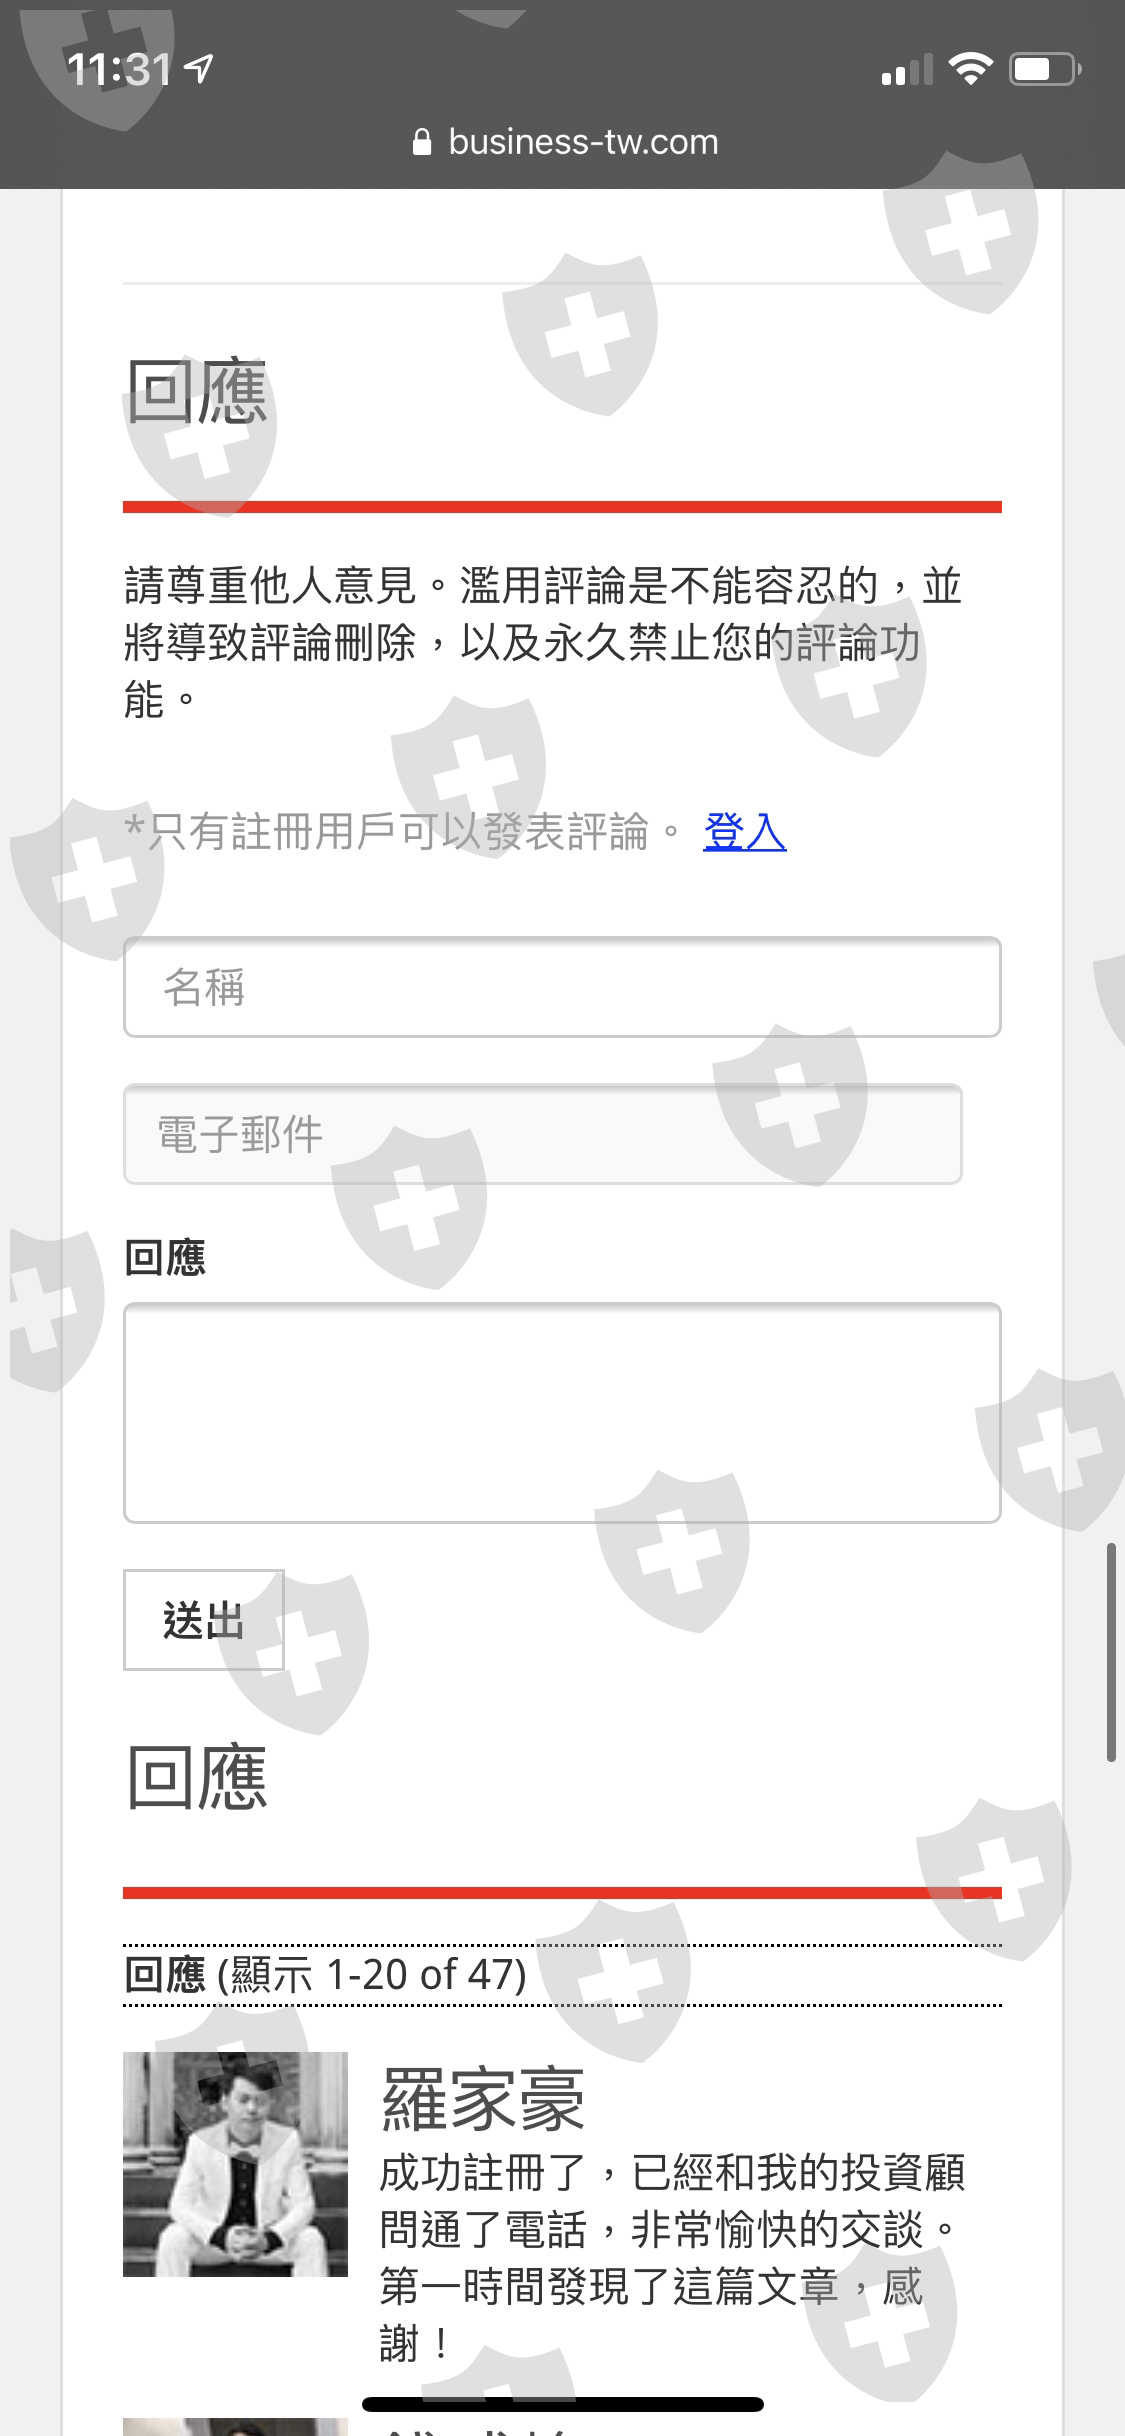The width and height of the screenshot is (1125, 2436).
Task: Tap the cellular signal bars icon
Action: coord(907,70)
